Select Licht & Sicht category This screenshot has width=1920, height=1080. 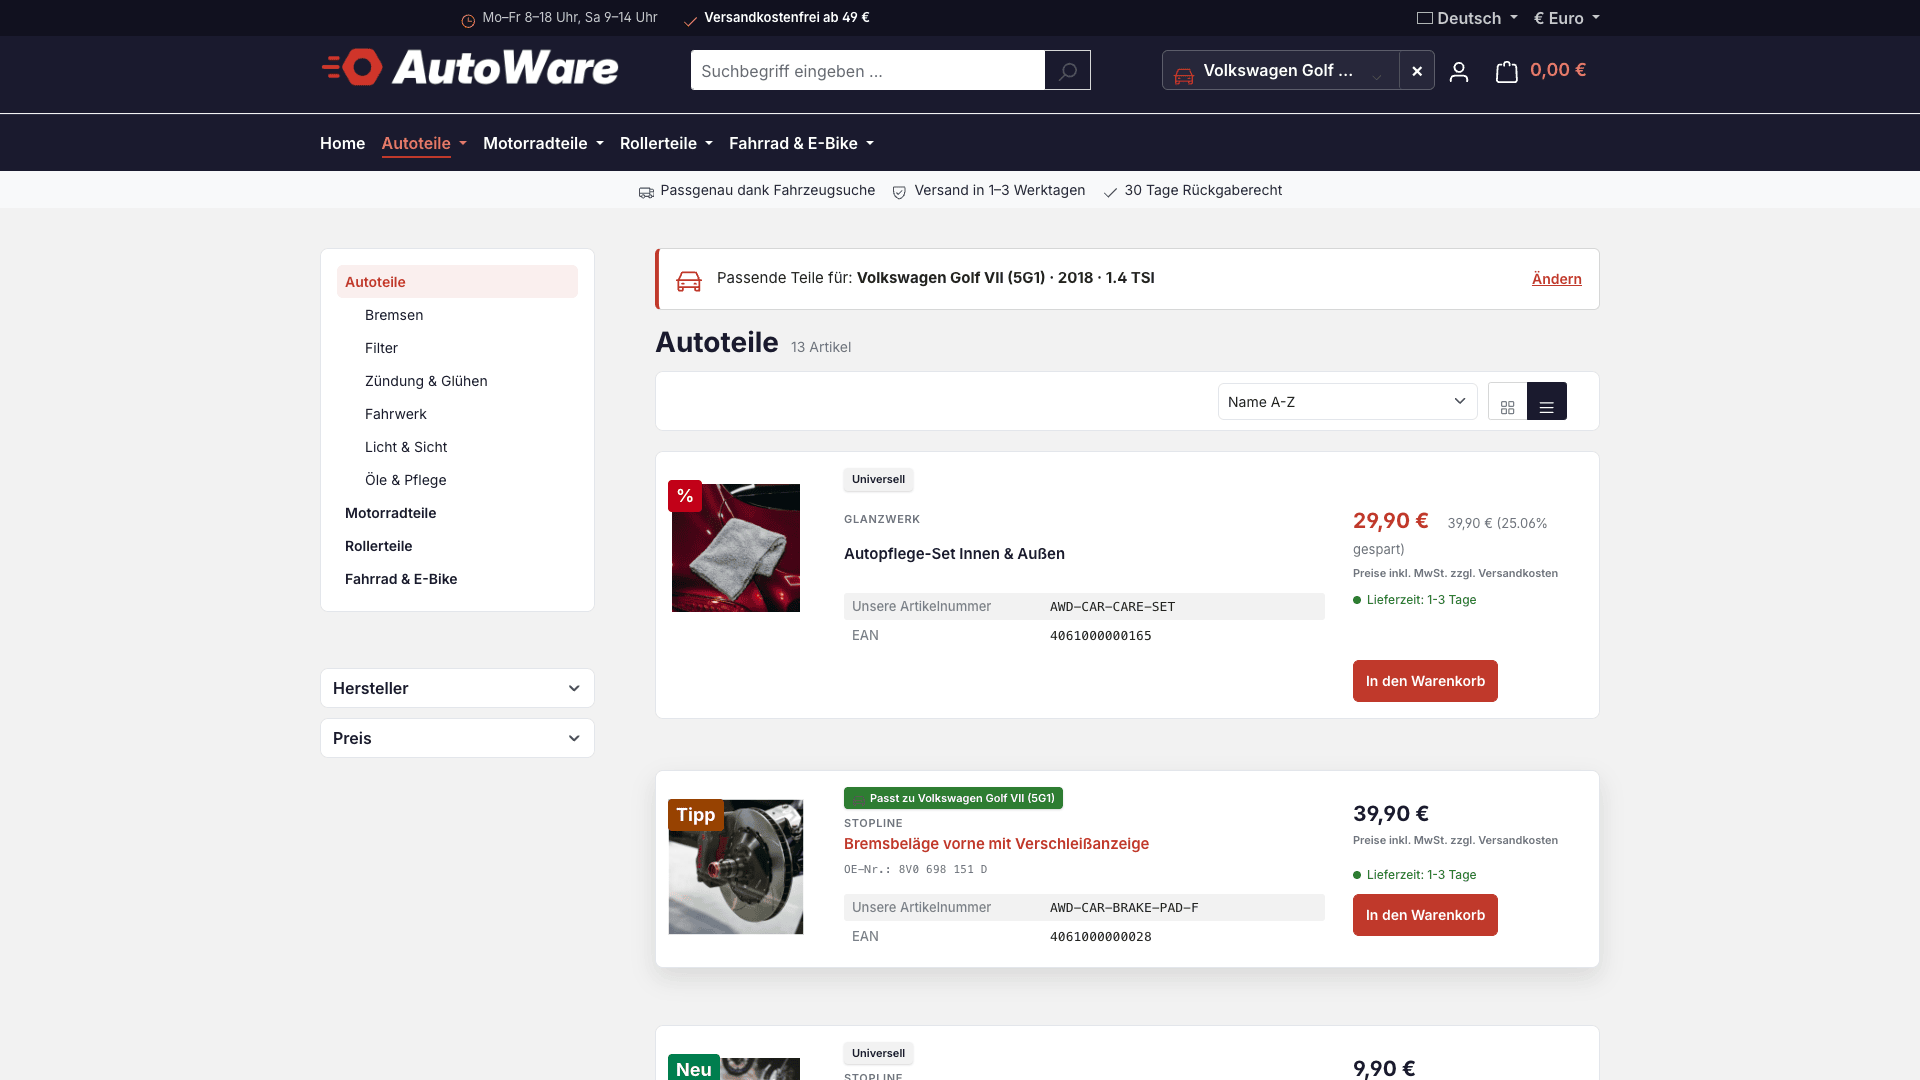[x=406, y=447]
